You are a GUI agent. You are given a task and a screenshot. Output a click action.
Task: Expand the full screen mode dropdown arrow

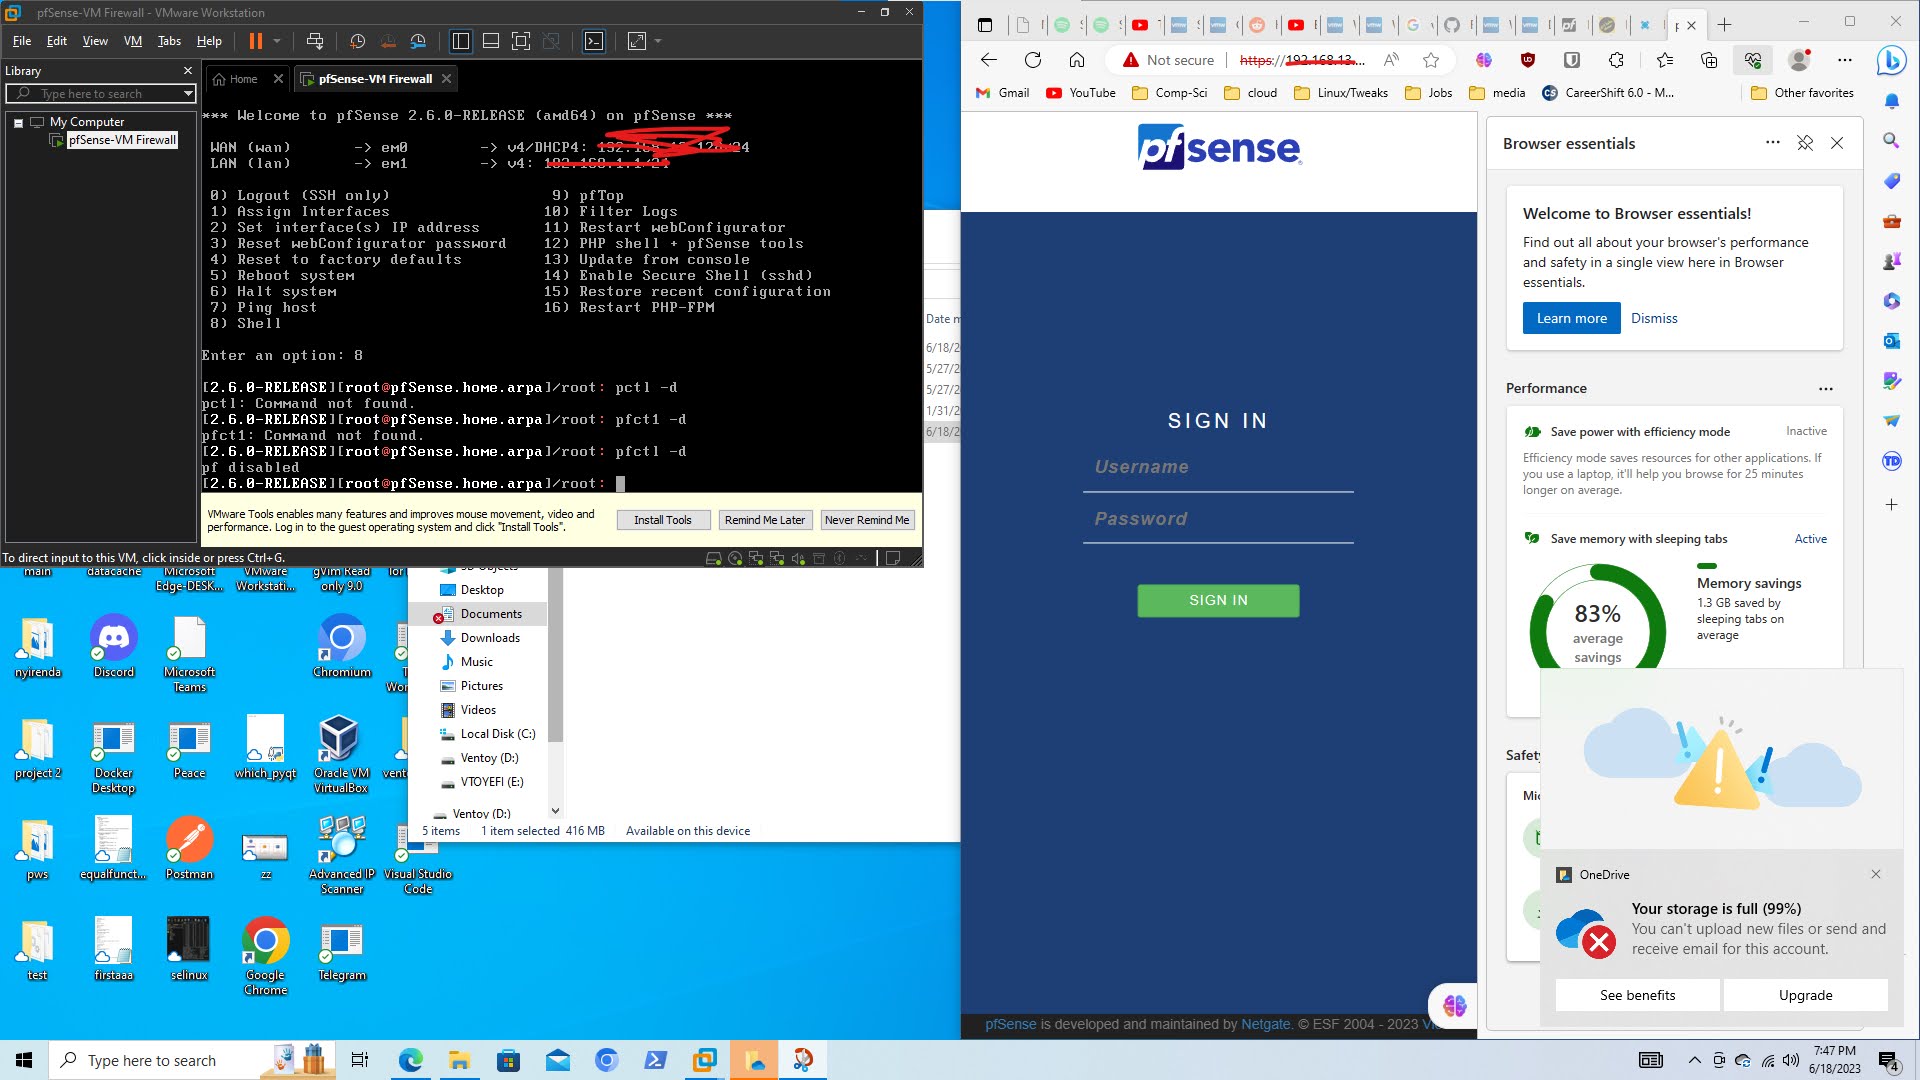click(x=658, y=41)
